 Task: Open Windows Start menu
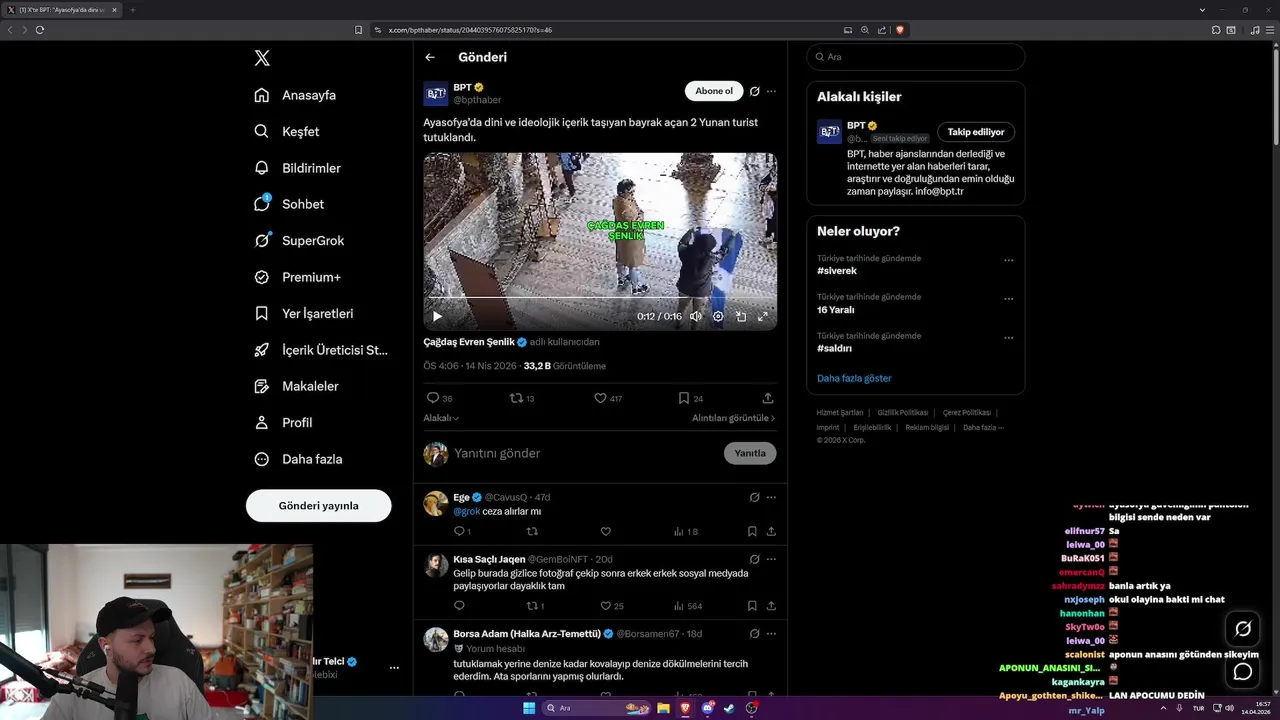[x=529, y=708]
